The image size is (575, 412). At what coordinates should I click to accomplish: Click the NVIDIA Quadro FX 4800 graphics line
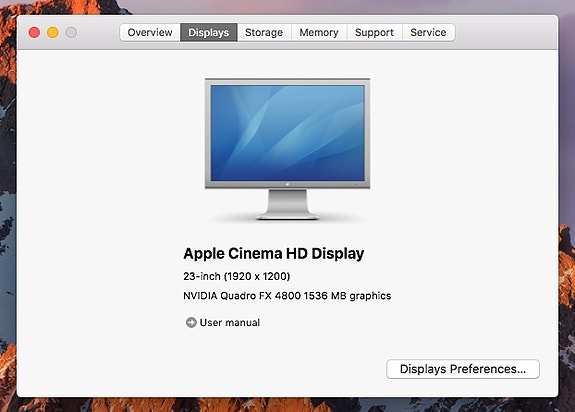tap(287, 296)
